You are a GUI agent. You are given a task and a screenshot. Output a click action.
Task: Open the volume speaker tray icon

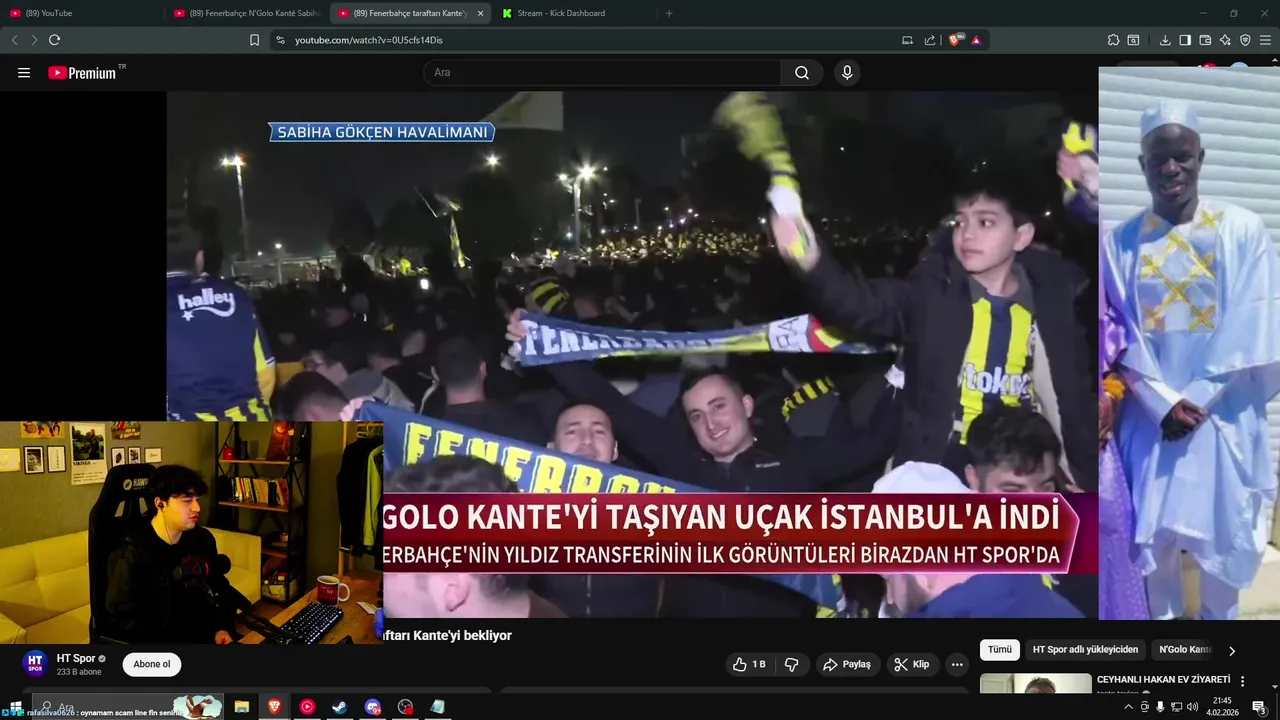(x=1192, y=707)
